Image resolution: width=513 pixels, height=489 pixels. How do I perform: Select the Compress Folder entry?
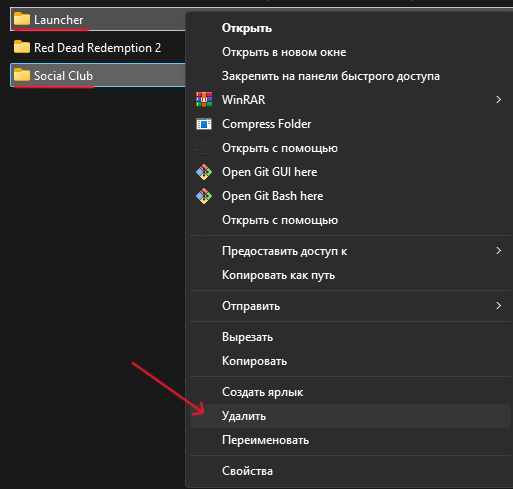click(x=350, y=124)
